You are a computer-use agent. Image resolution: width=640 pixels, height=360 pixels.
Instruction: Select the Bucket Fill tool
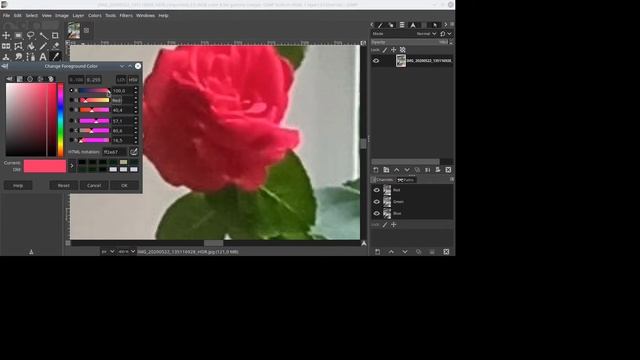point(31,46)
